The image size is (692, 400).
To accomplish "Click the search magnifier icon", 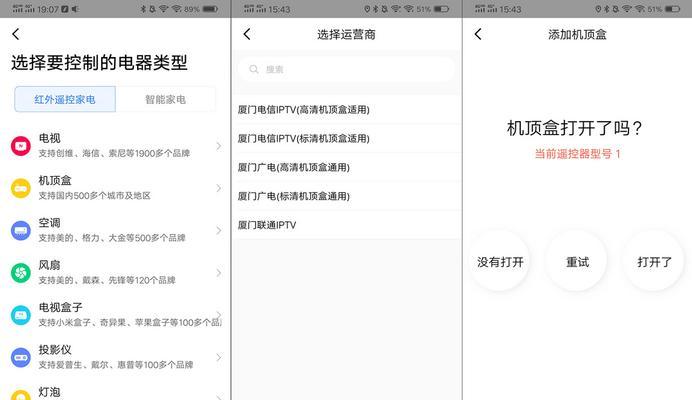I will [254, 69].
